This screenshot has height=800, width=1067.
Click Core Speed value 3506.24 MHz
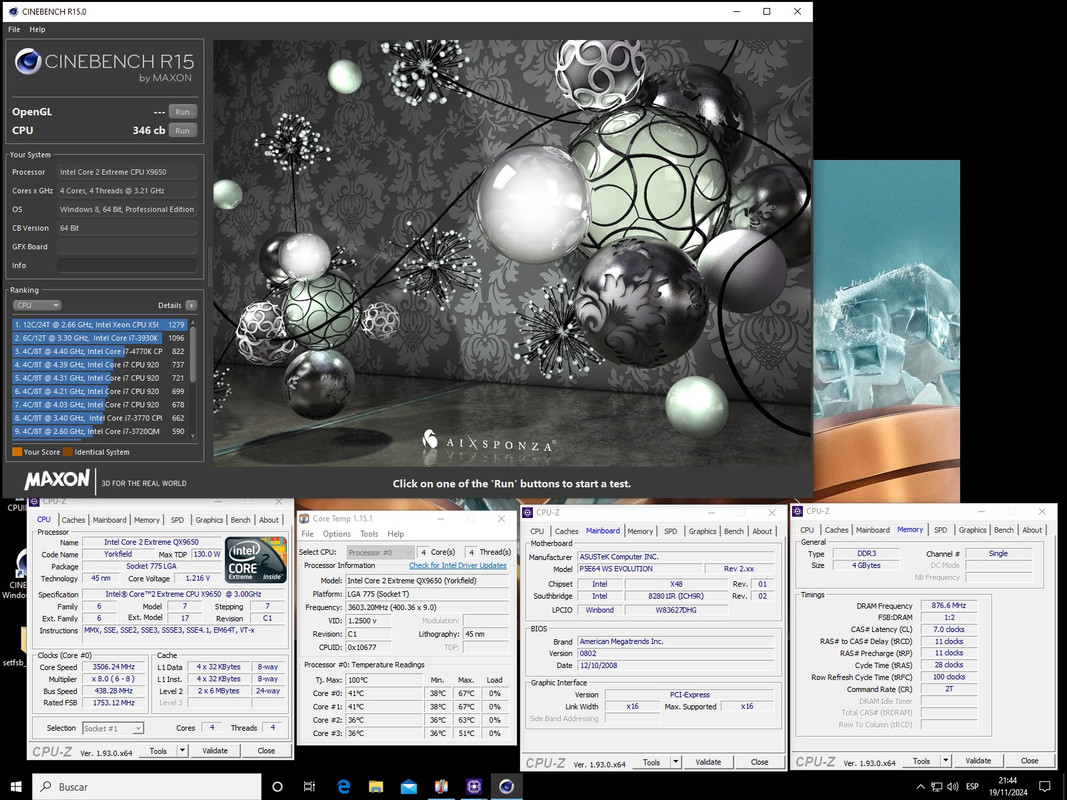(114, 667)
